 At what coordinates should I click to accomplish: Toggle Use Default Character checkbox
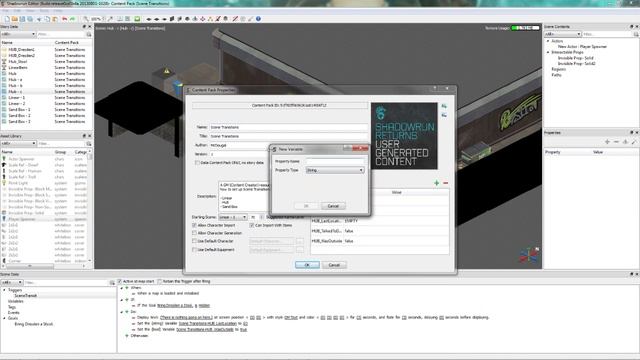(194, 241)
